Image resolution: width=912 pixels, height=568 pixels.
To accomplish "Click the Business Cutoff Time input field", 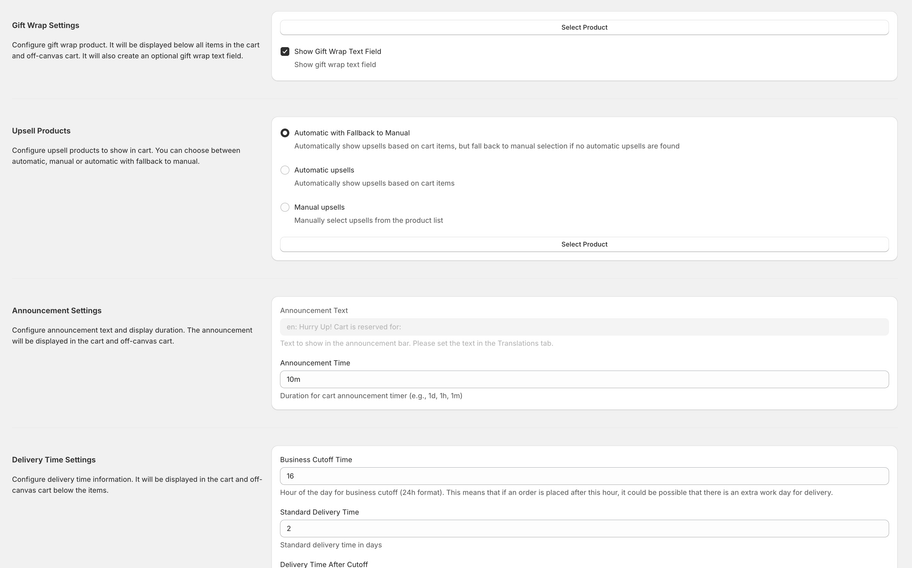I will pyautogui.click(x=584, y=476).
